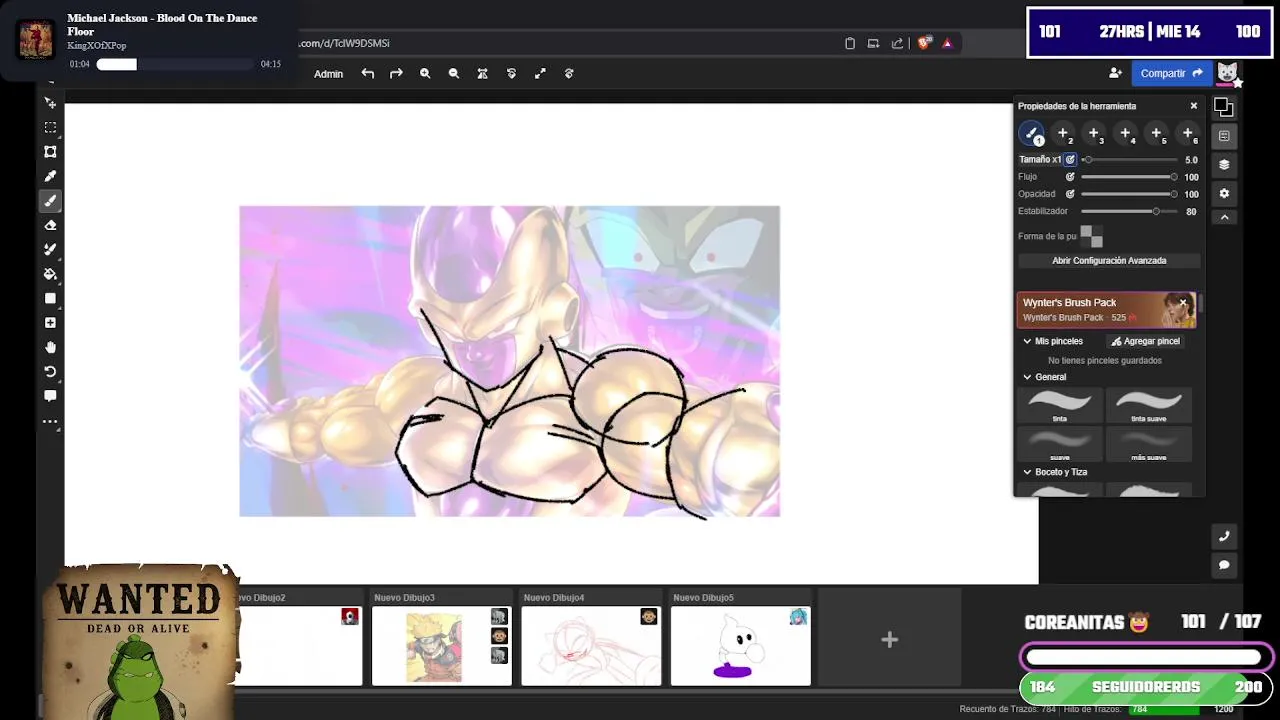
Task: Choose the tinta brush preset
Action: click(1060, 405)
